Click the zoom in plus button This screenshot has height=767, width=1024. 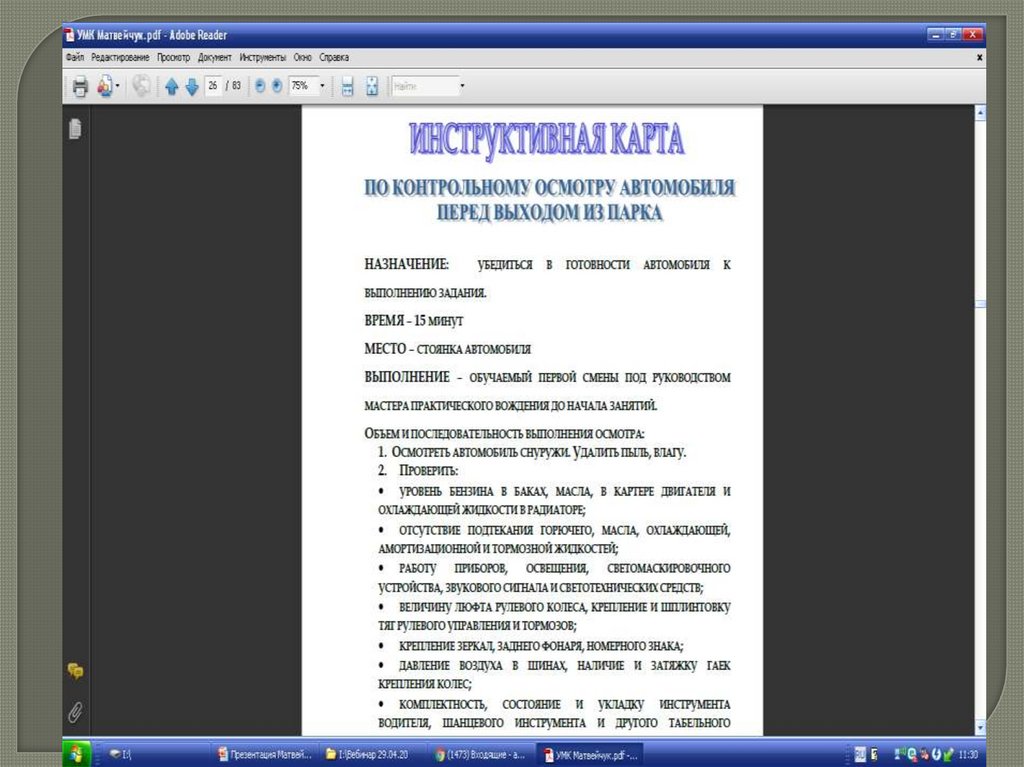coord(277,87)
